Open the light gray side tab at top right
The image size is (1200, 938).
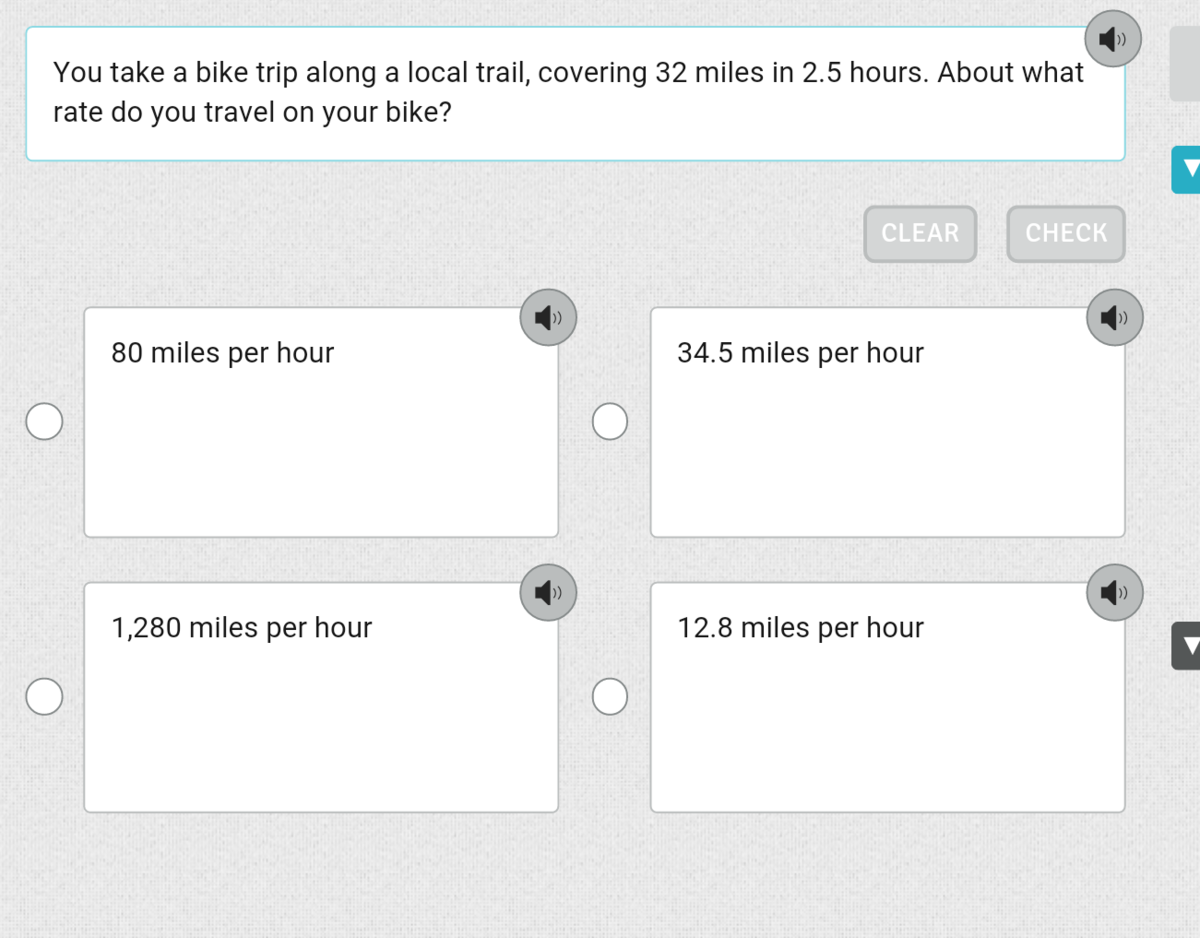[x=1185, y=65]
